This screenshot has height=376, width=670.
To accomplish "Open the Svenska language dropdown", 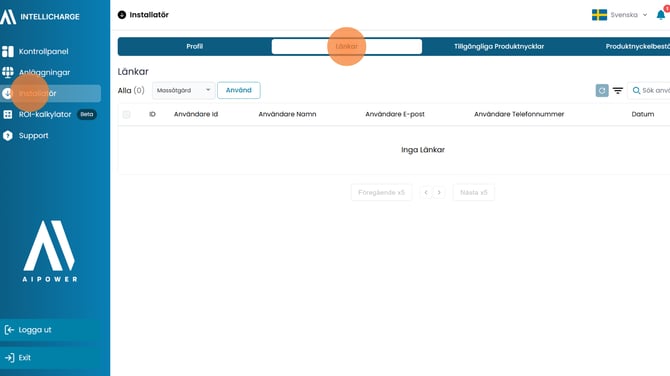I will click(629, 15).
